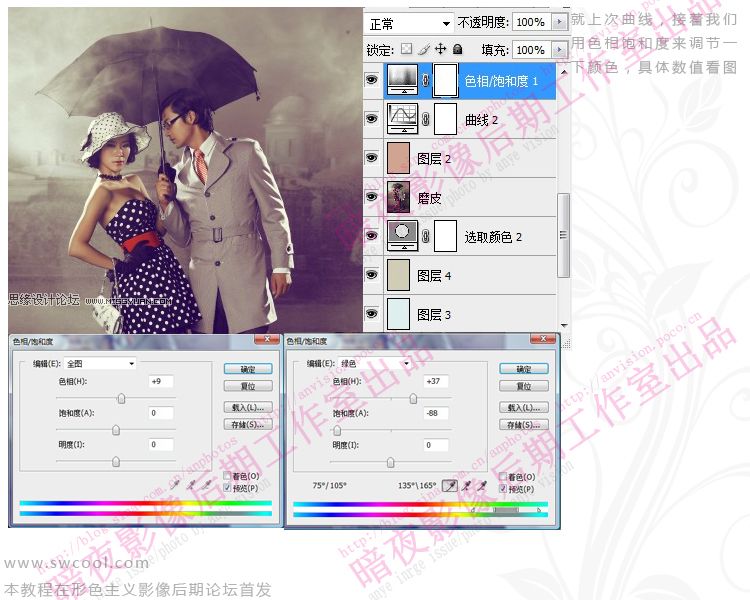This screenshot has width=750, height=600.
Task: Click the saturation slider handle in 全图 dialog
Action: coord(116,430)
